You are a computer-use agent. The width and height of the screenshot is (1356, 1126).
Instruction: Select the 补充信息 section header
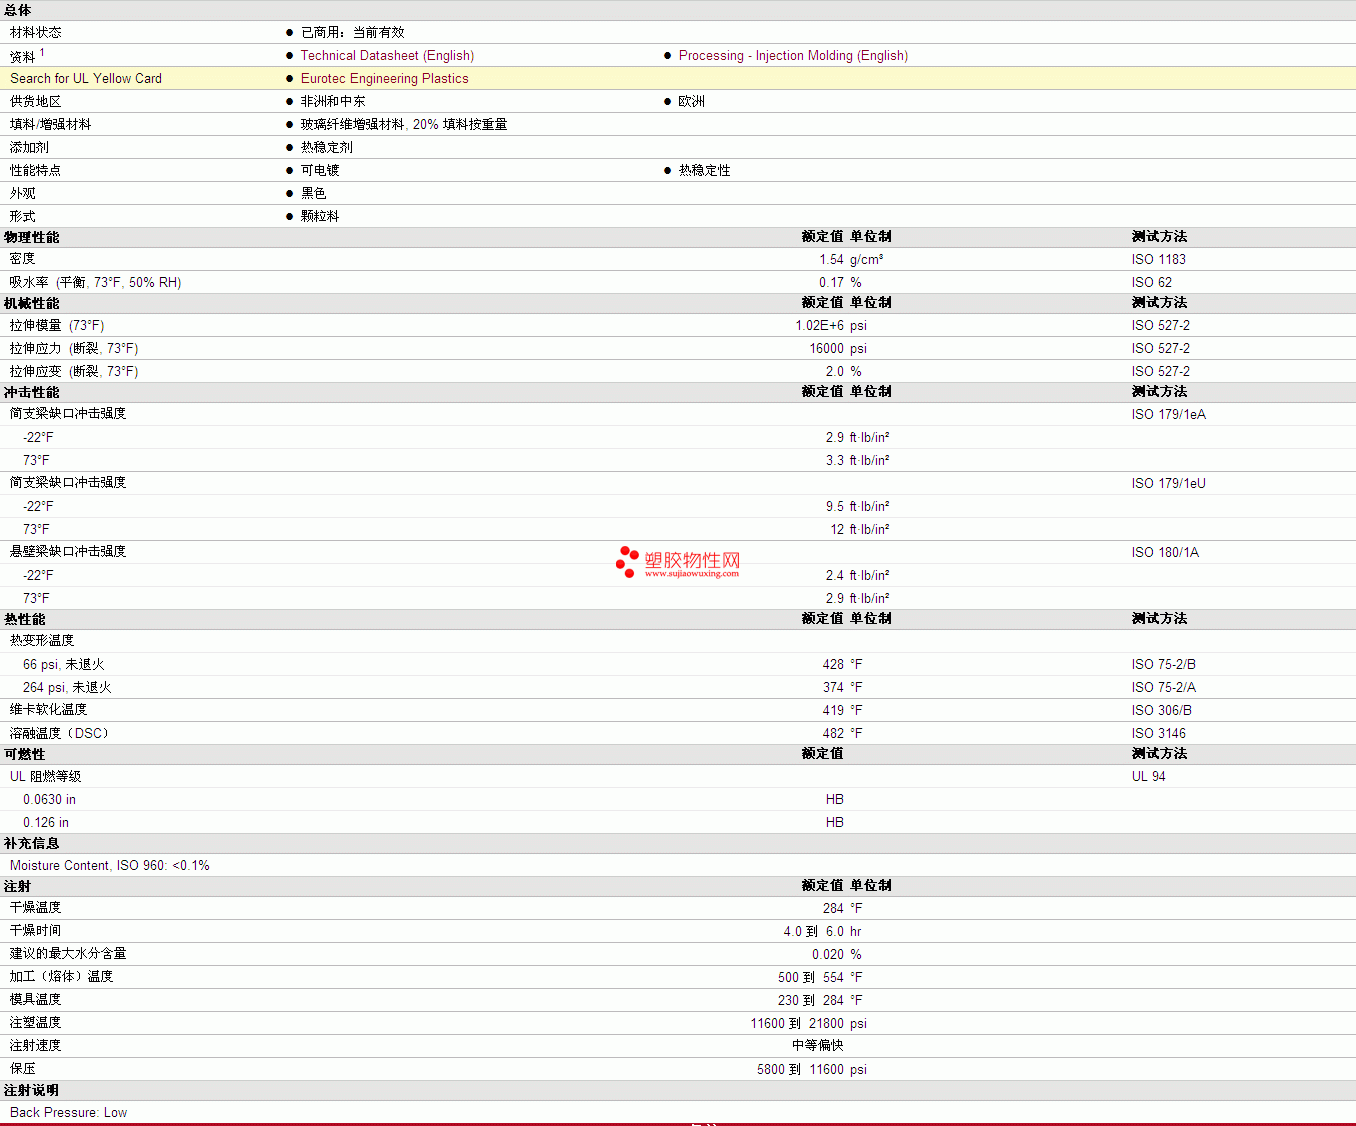pos(32,843)
